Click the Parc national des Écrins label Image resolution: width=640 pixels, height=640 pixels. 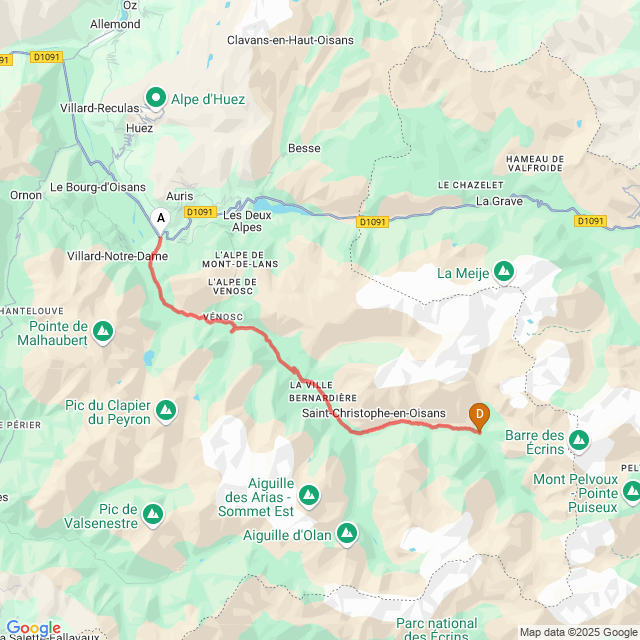(x=436, y=629)
